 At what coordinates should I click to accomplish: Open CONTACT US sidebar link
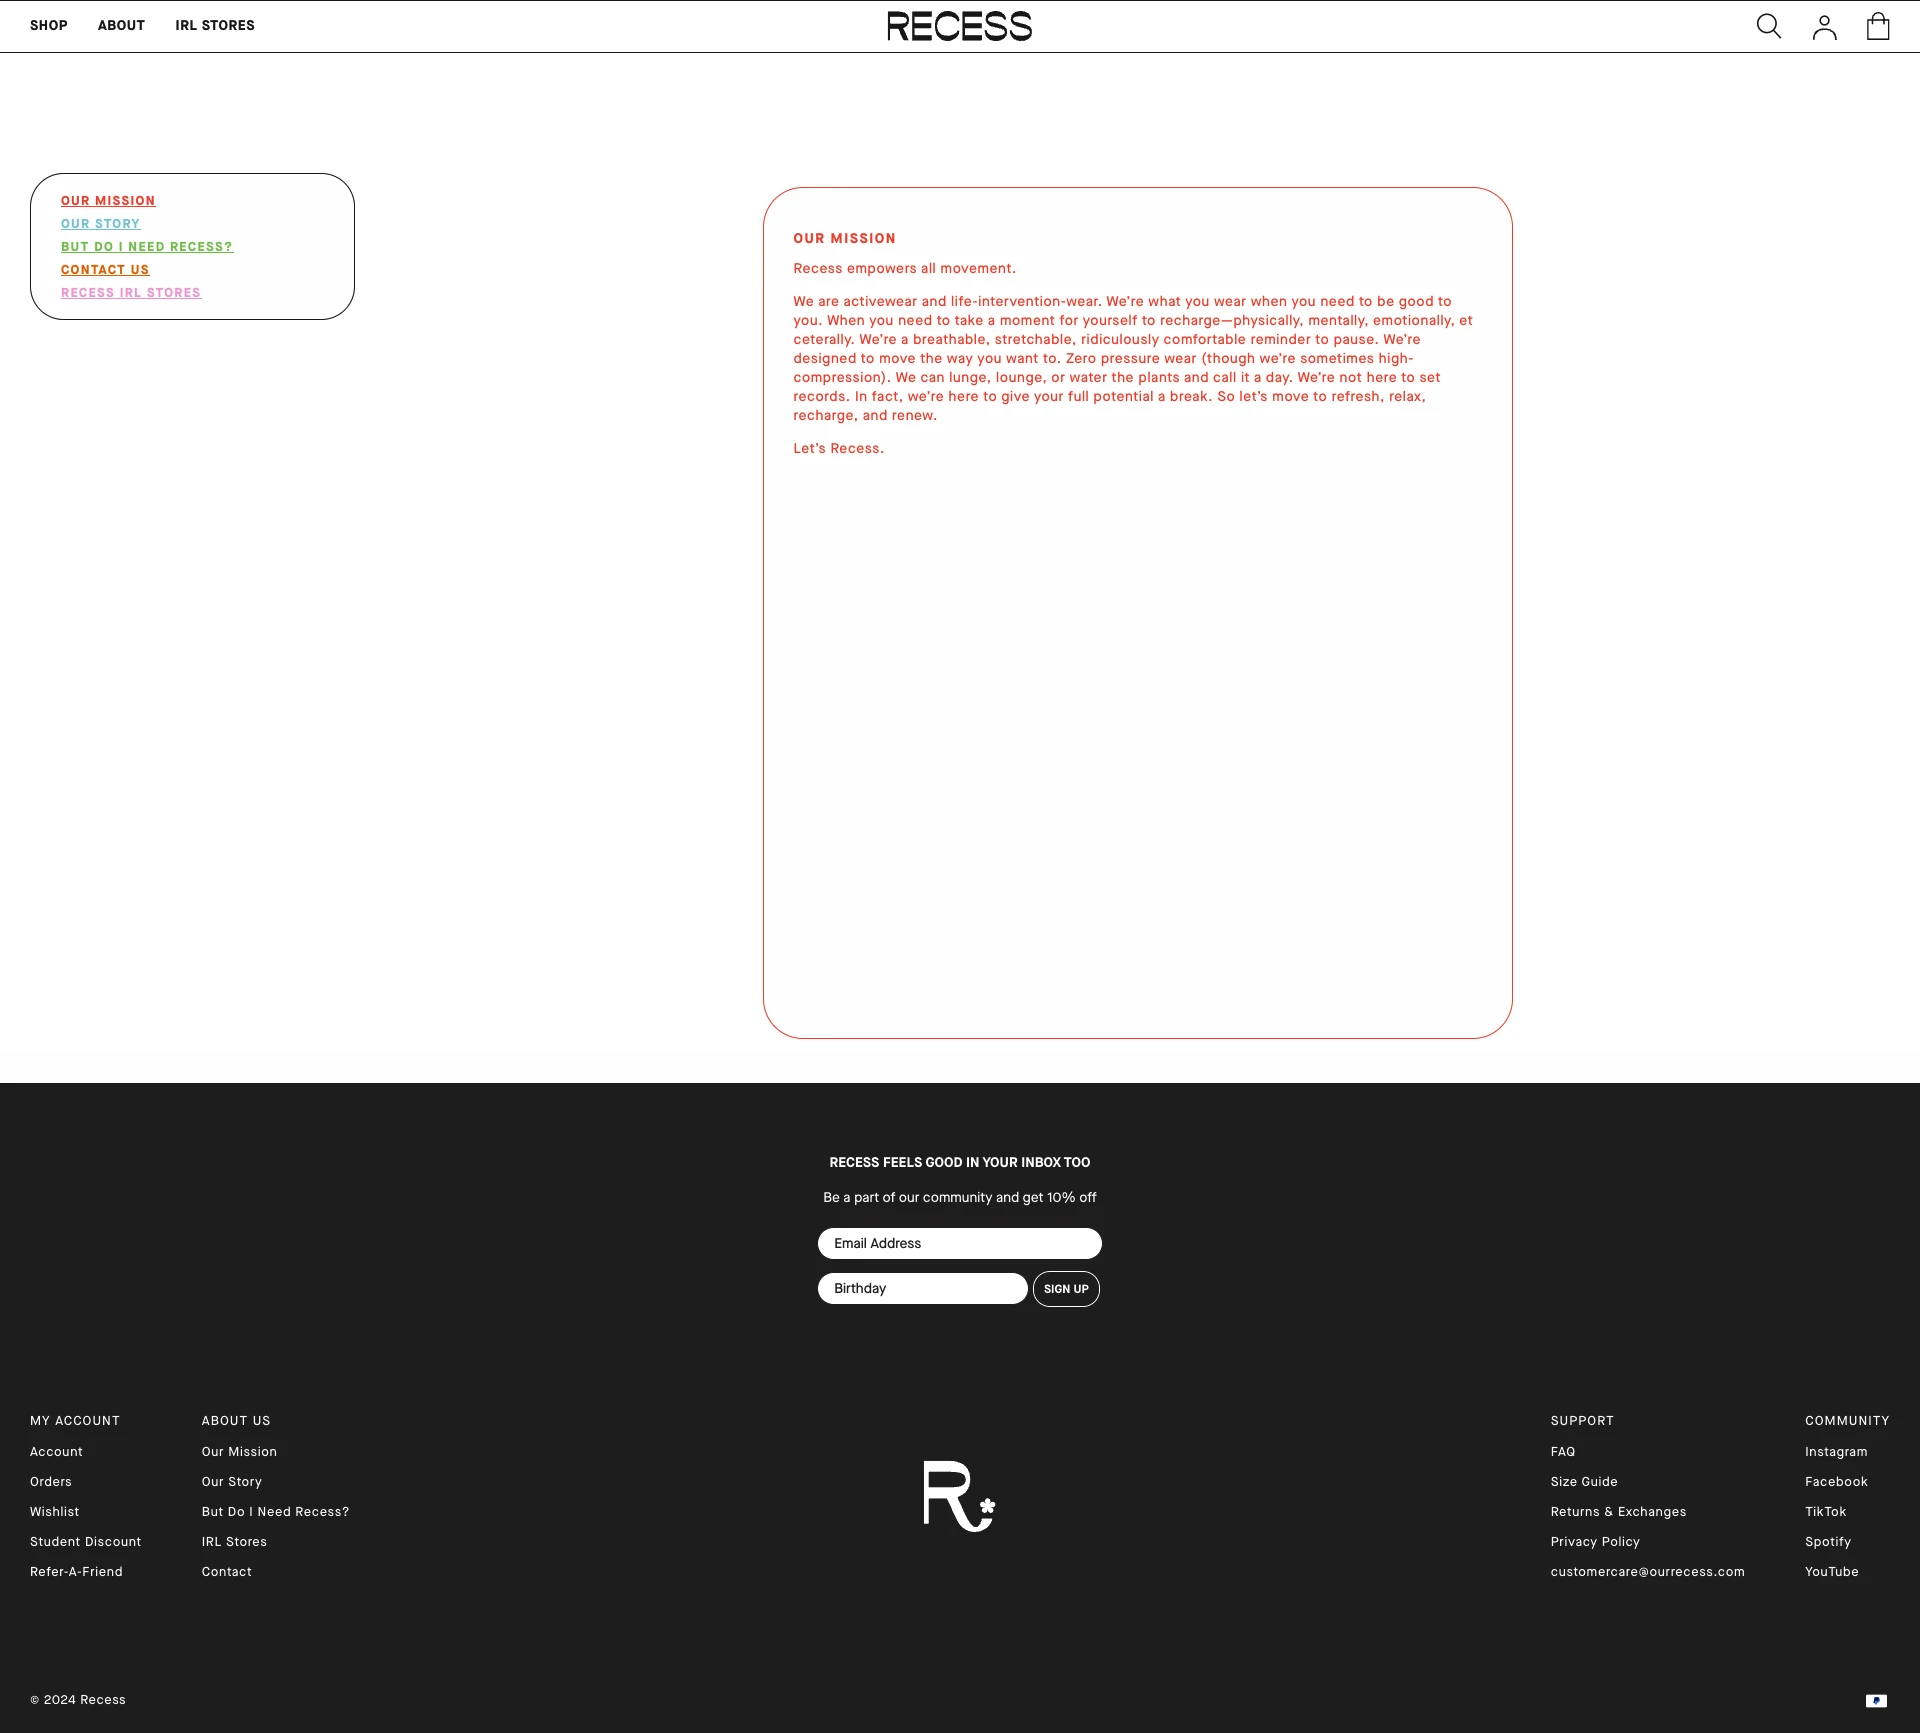[x=105, y=270]
